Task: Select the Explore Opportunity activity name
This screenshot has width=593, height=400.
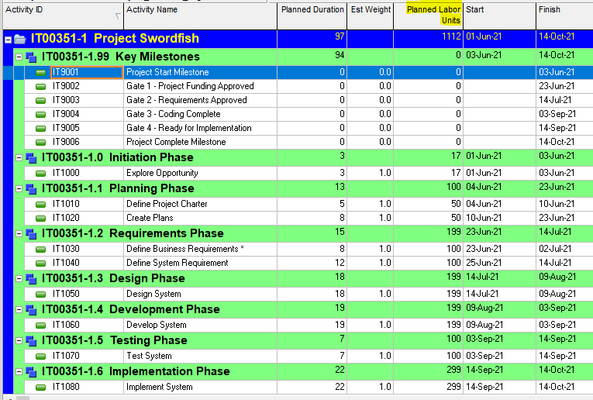Action: [x=162, y=173]
